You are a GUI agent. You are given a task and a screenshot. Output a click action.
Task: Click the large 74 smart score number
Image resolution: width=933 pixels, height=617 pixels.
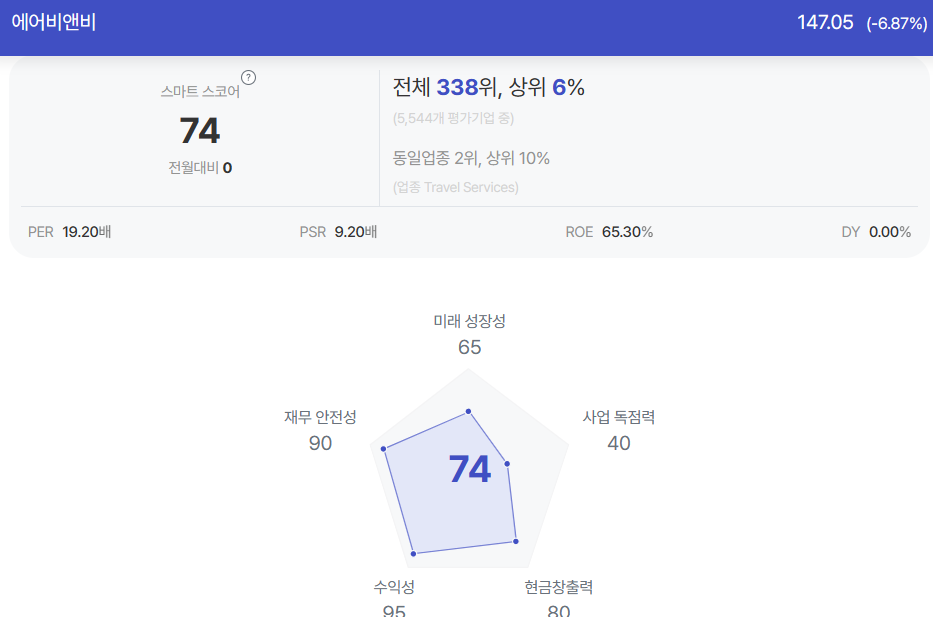tap(200, 130)
